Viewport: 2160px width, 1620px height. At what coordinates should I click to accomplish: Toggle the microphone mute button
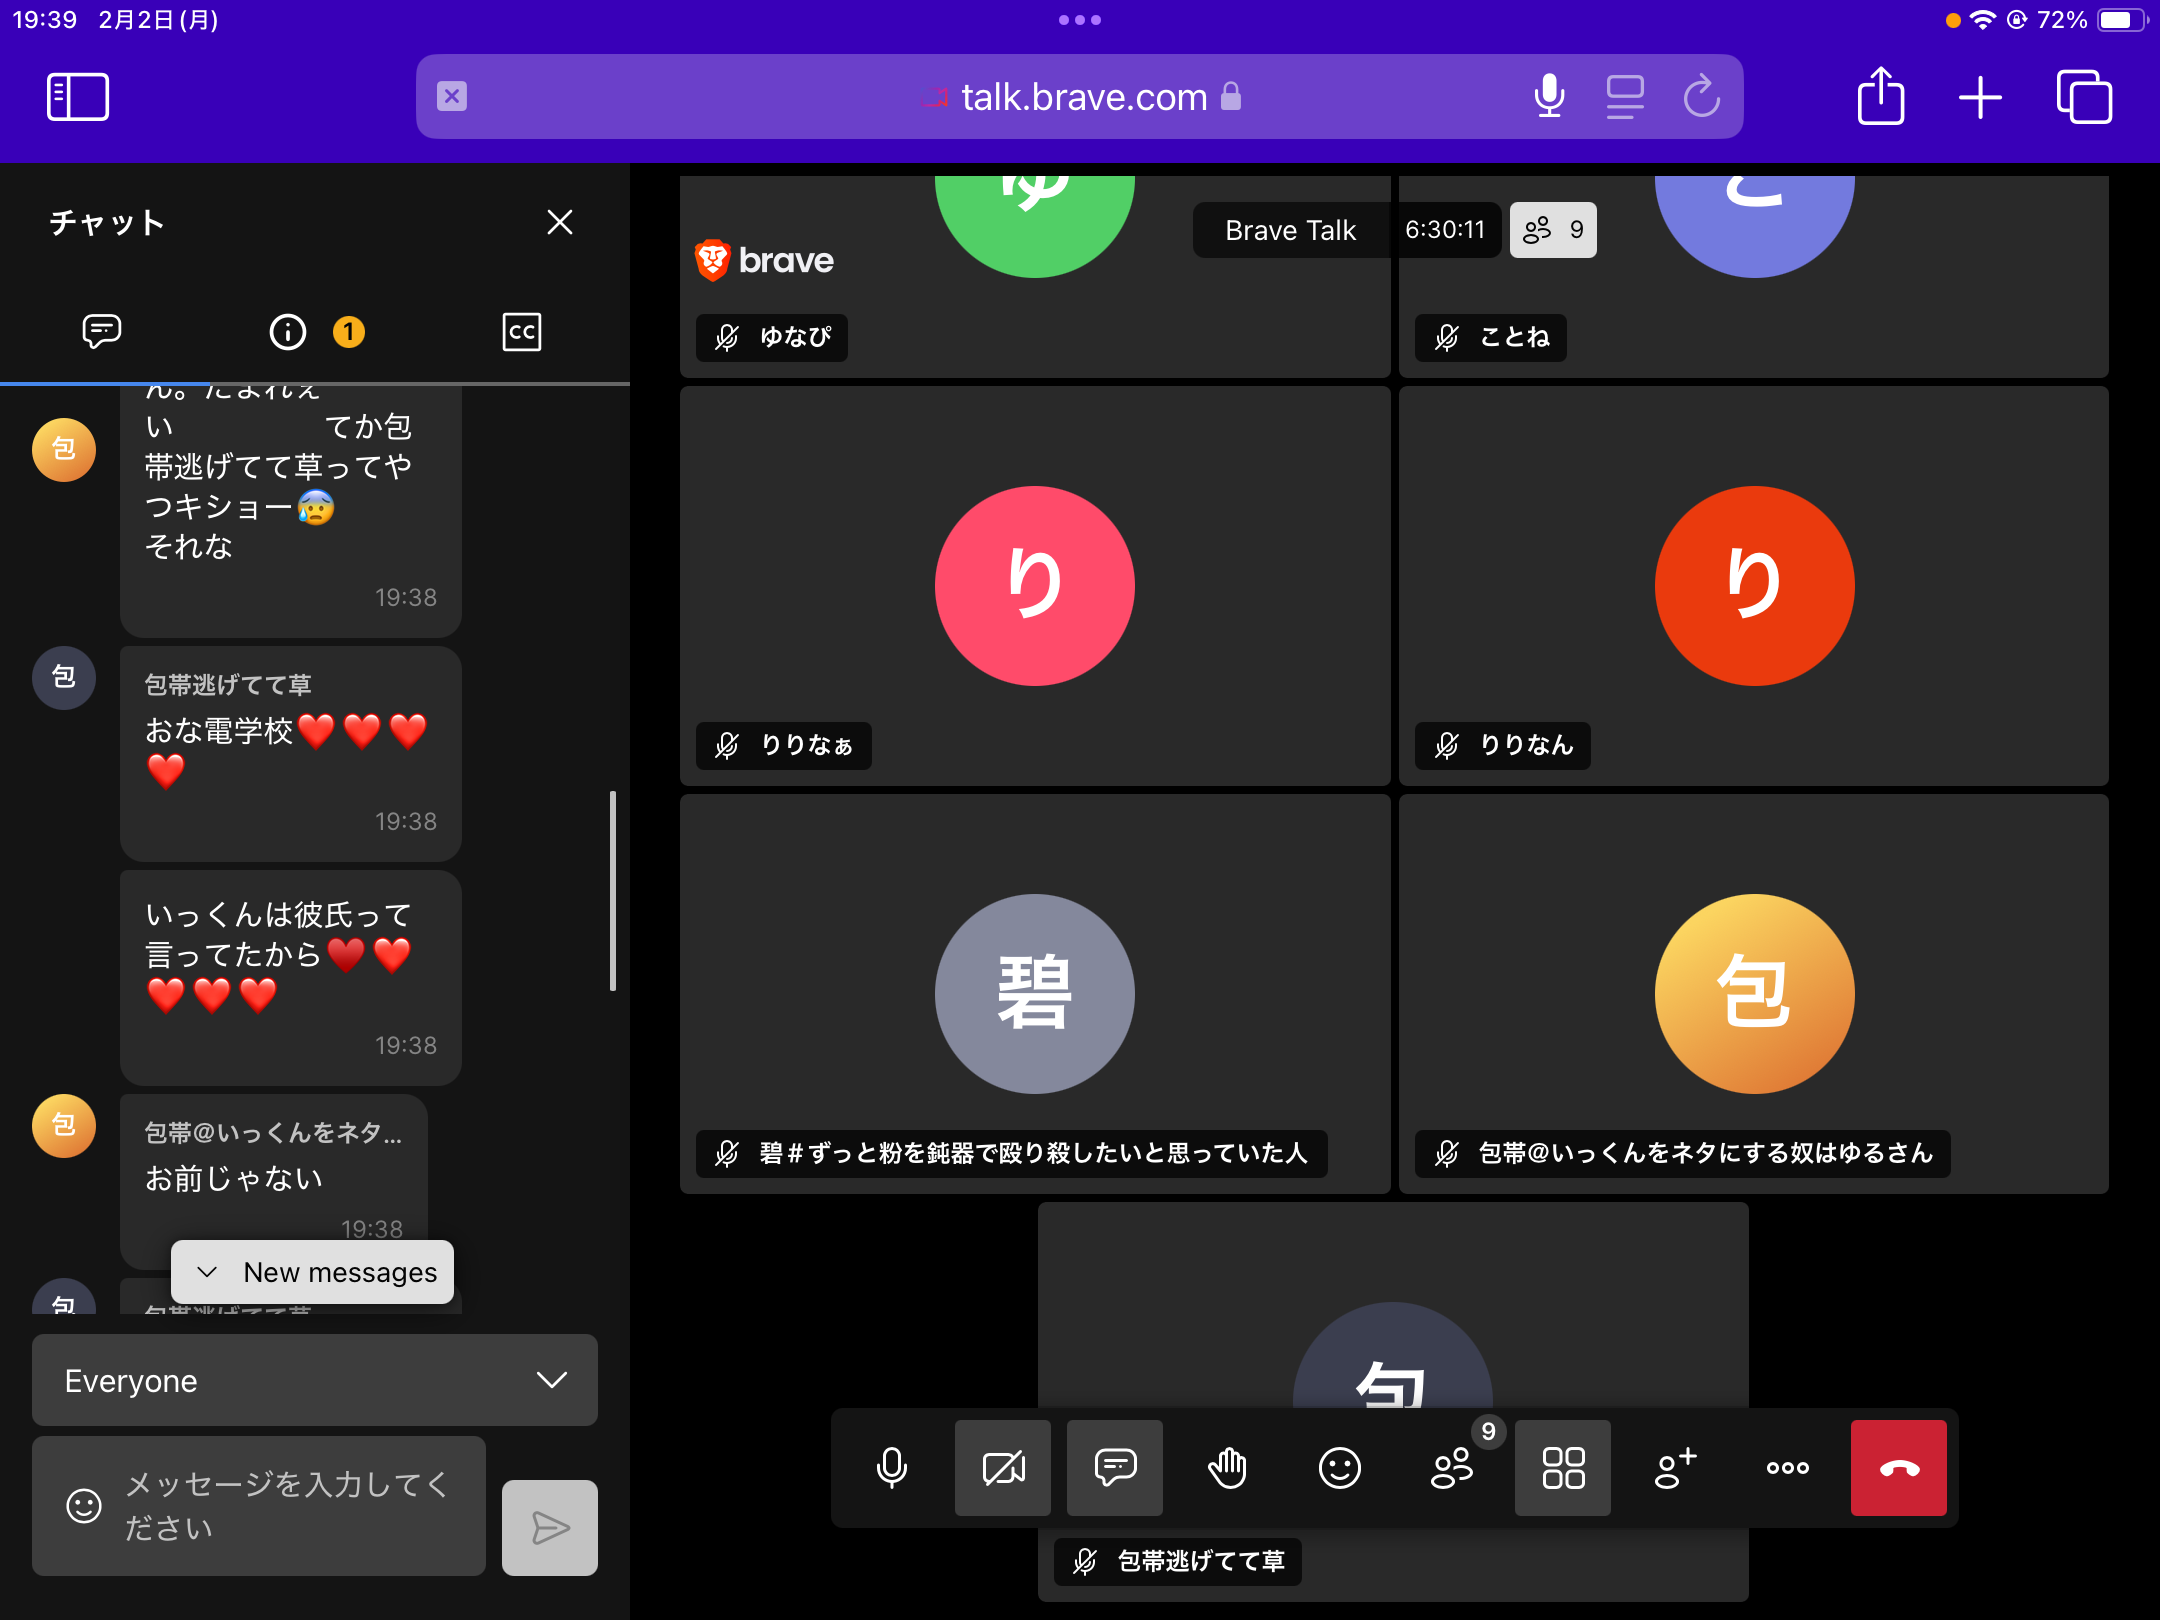point(891,1467)
